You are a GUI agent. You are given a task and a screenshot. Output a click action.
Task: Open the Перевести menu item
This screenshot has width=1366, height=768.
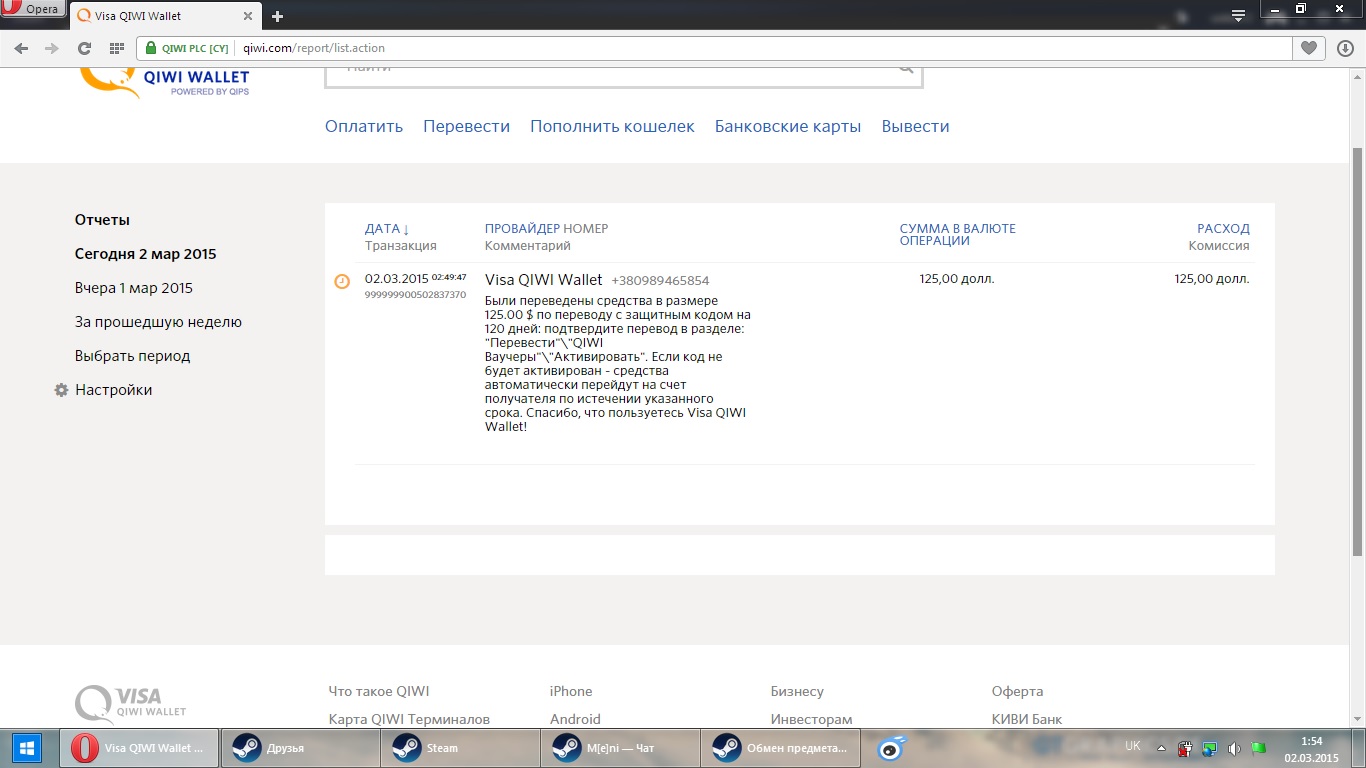click(466, 126)
